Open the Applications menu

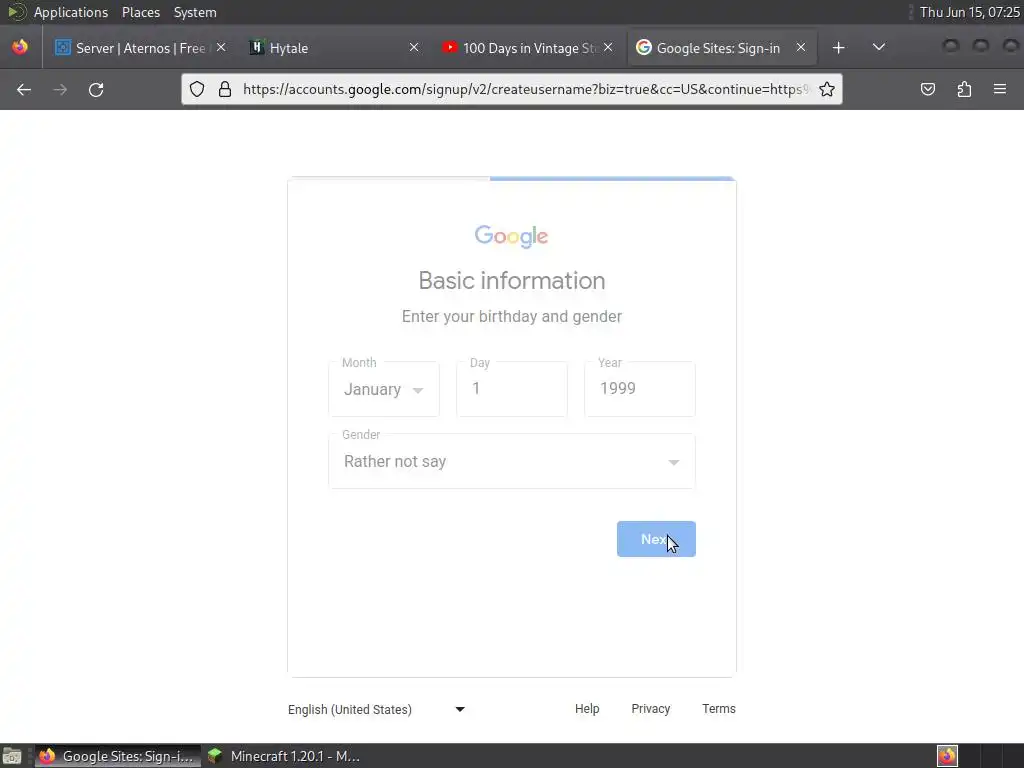tap(71, 12)
